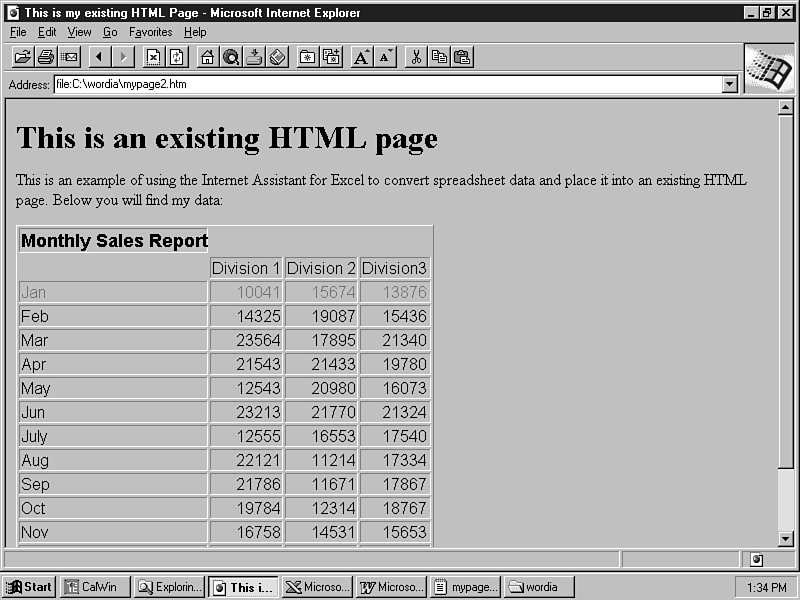Viewport: 800px width, 600px height.
Task: Click the scrollbar down arrow
Action: click(785, 538)
